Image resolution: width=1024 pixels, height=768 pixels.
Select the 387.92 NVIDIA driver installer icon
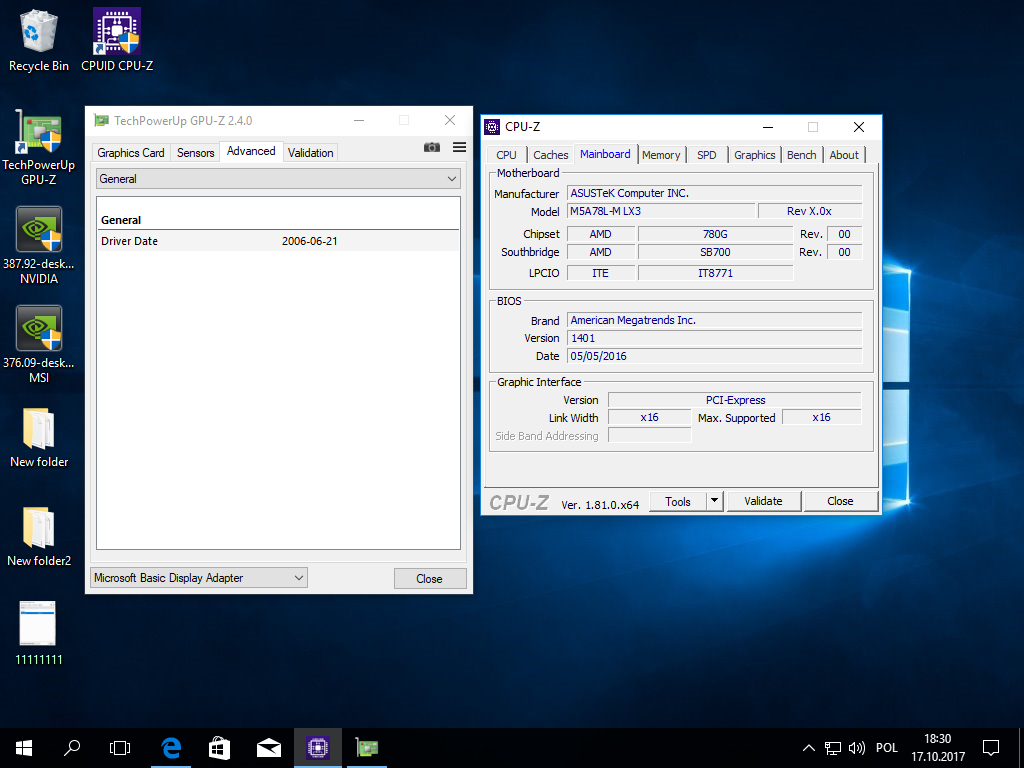39,246
